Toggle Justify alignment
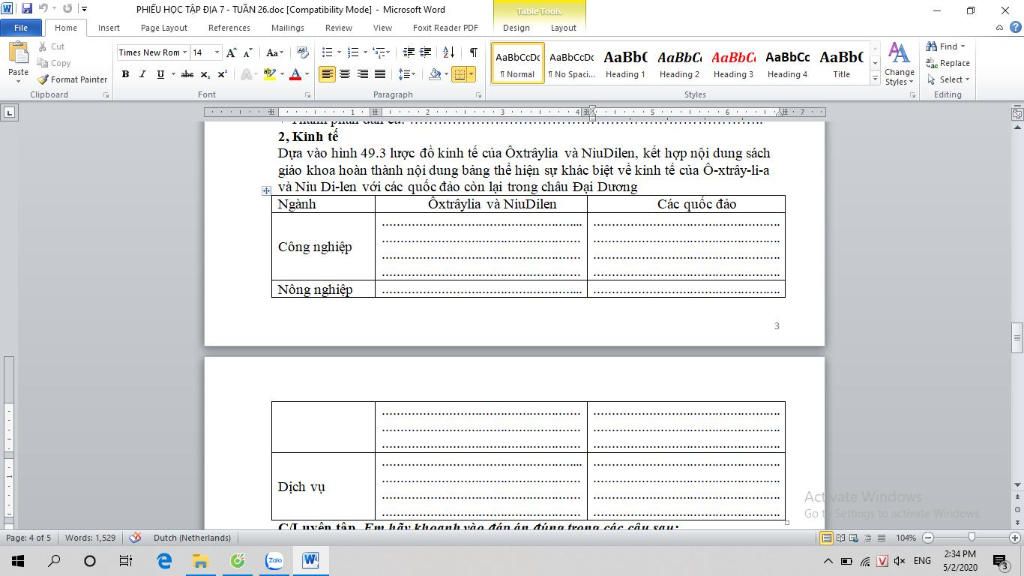Viewport: 1024px width, 576px height. click(380, 74)
